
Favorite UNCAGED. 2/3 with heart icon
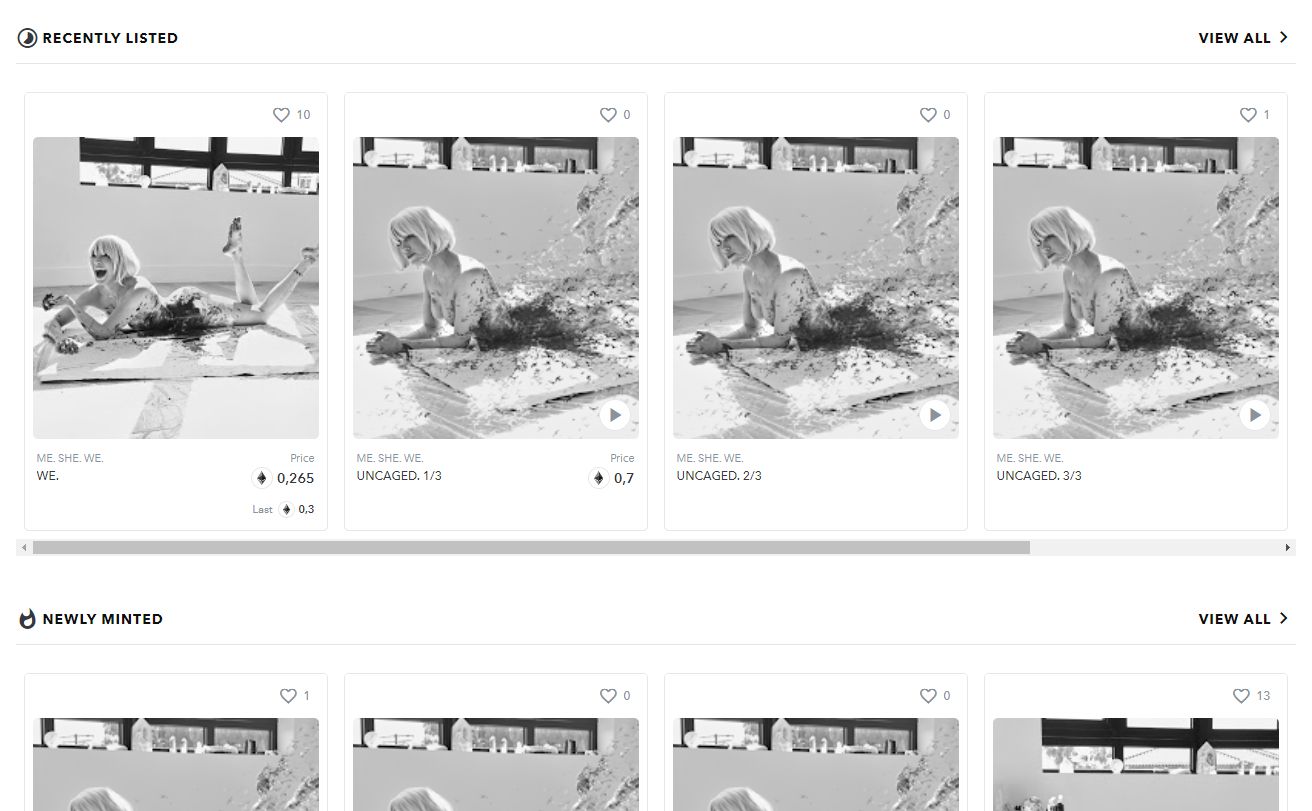click(x=928, y=115)
